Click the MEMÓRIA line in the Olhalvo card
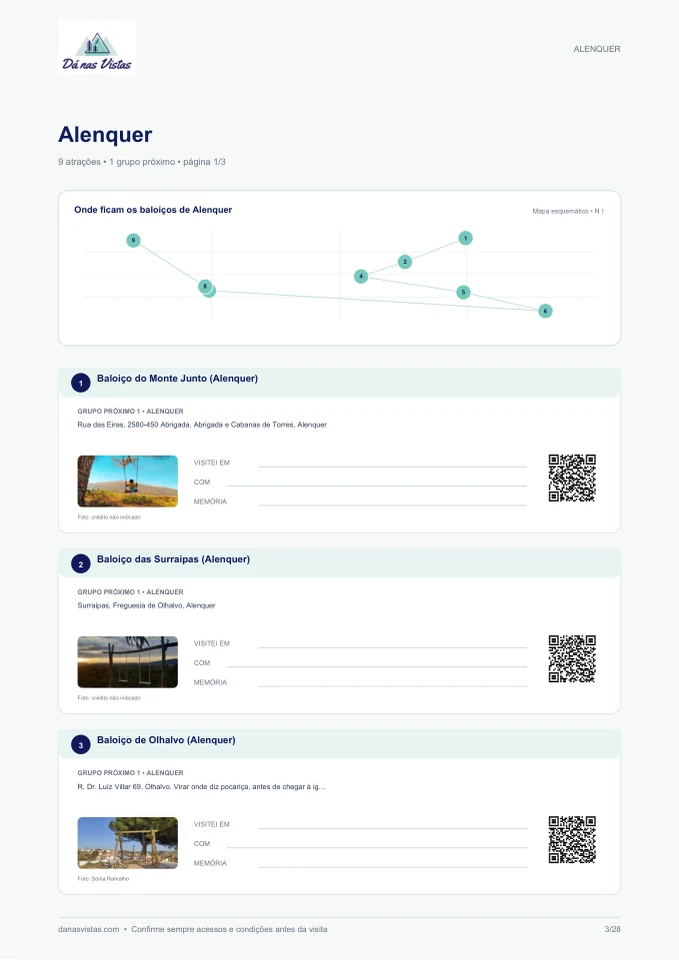This screenshot has height=960, width=679. [x=392, y=867]
